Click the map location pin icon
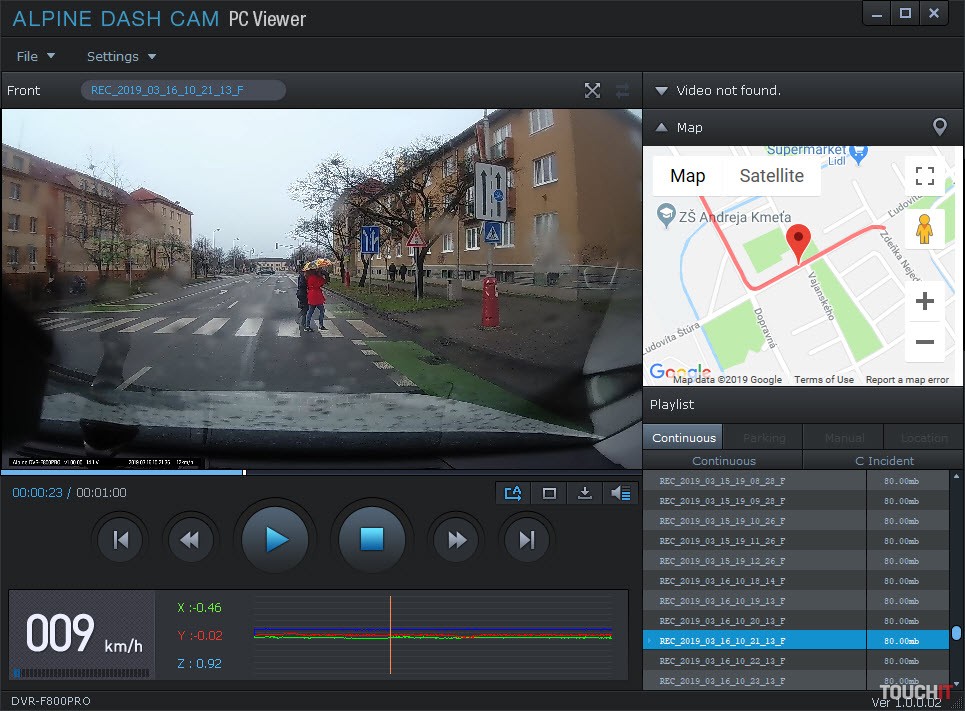 click(x=939, y=127)
